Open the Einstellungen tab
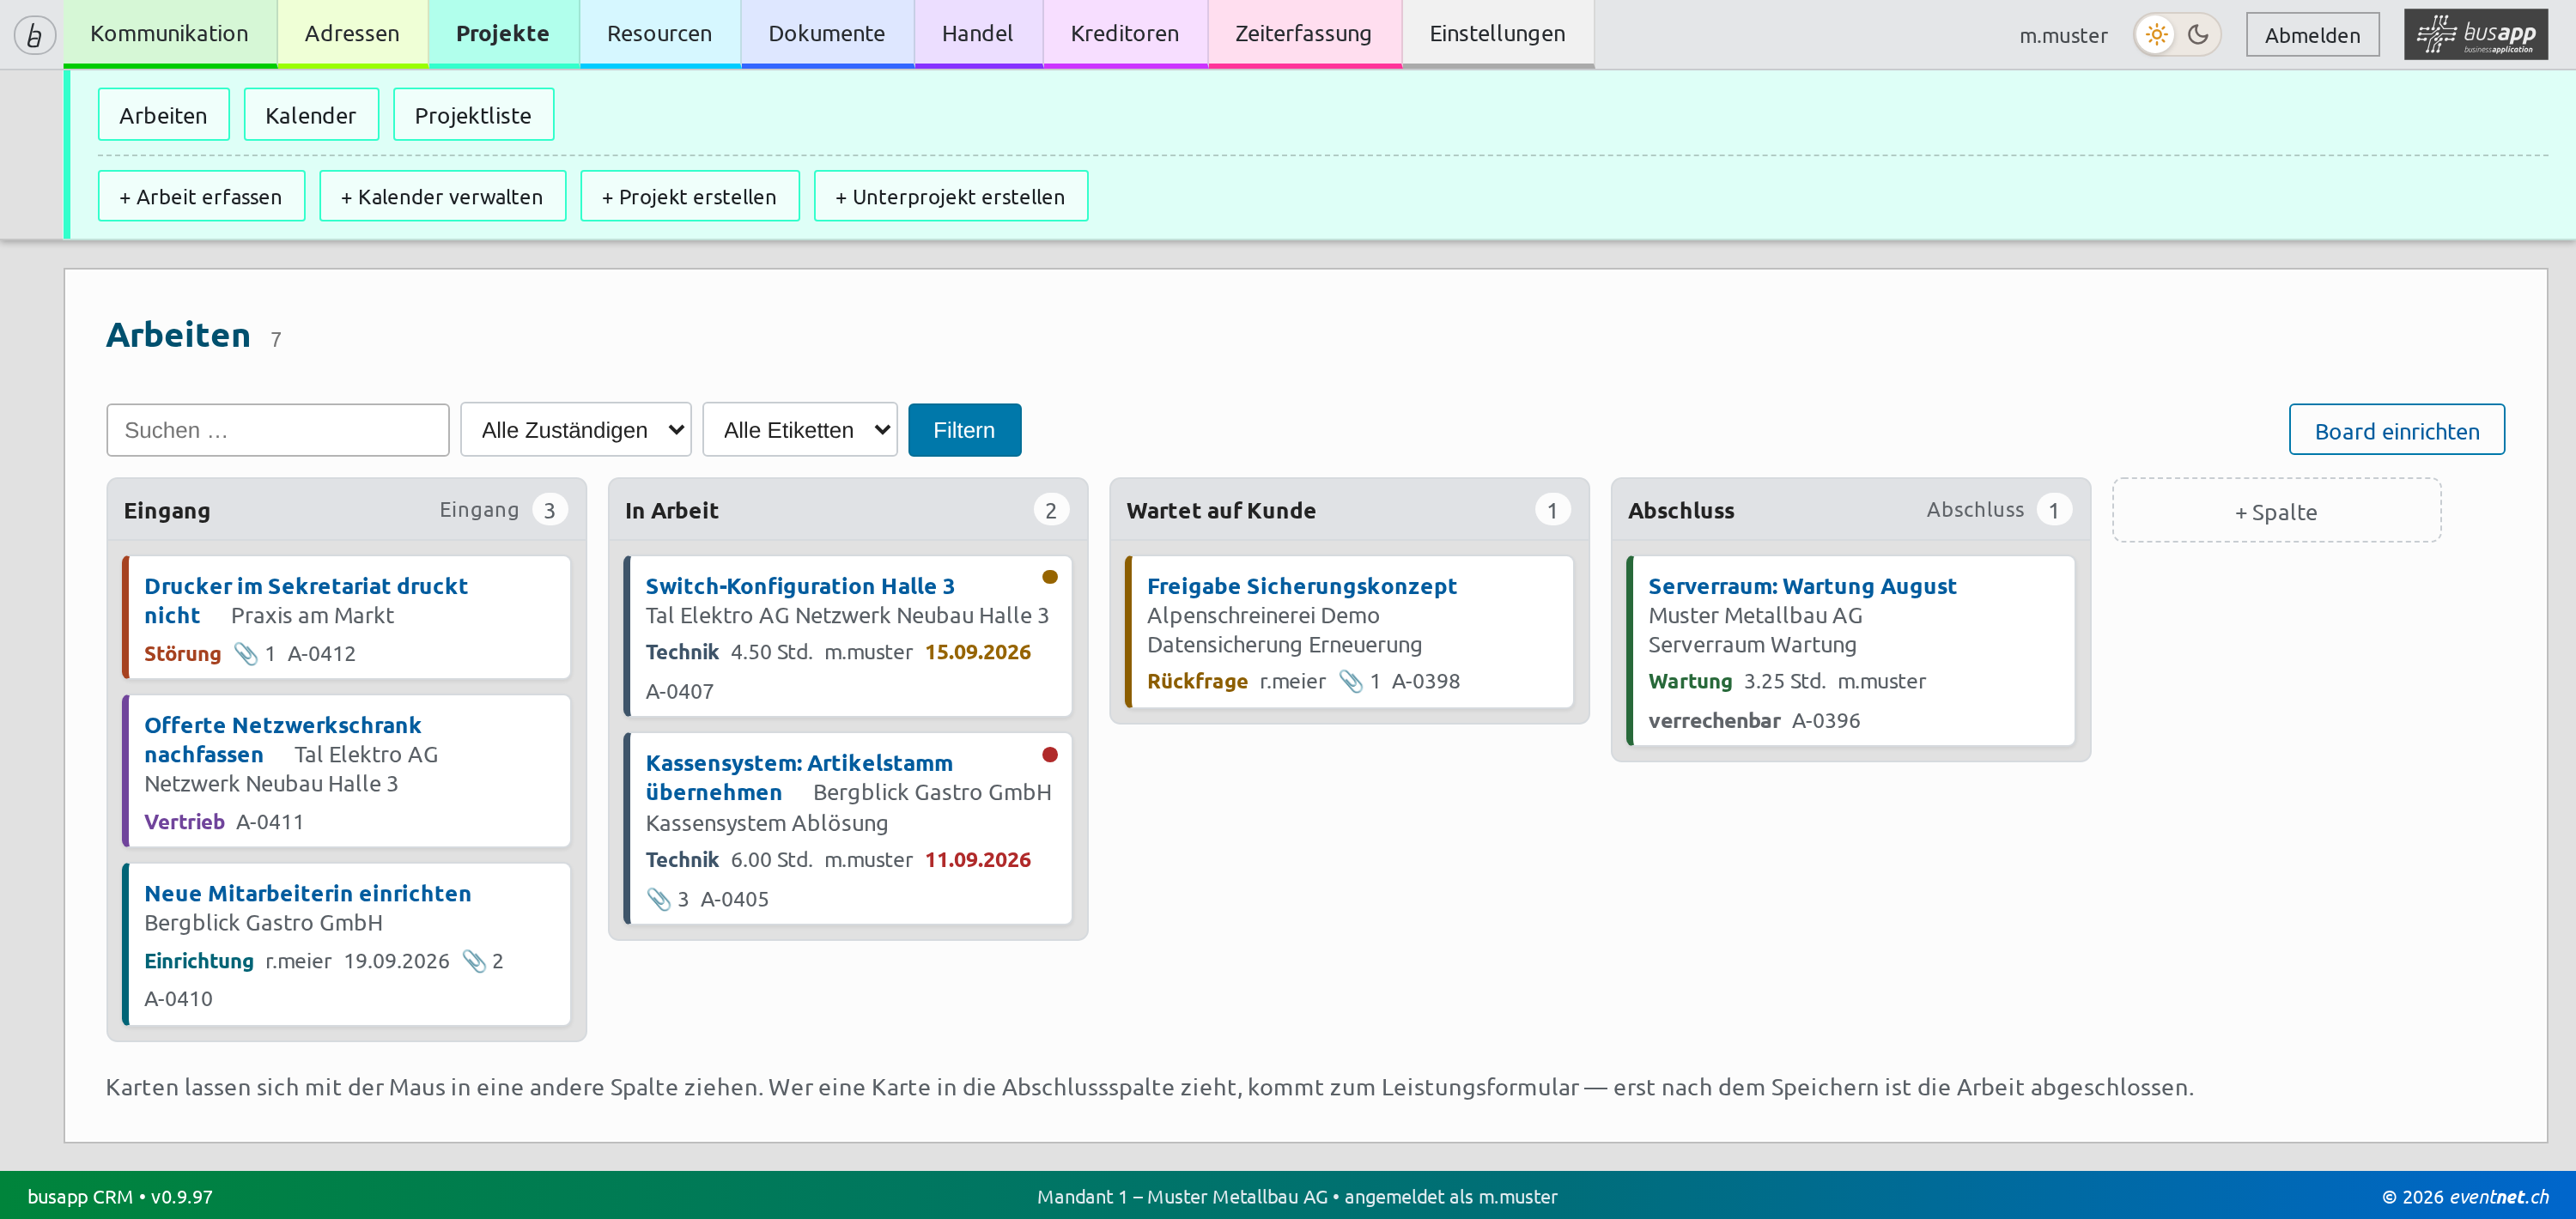The width and height of the screenshot is (2576, 1219). [x=1497, y=34]
